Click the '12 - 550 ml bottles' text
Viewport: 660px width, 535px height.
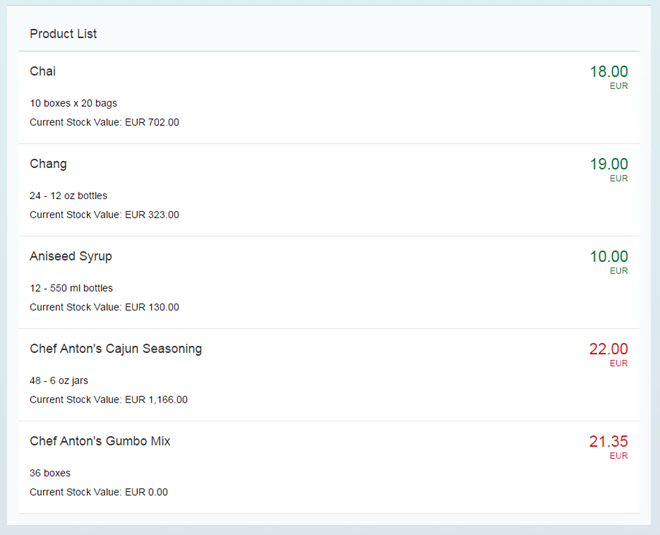71,288
